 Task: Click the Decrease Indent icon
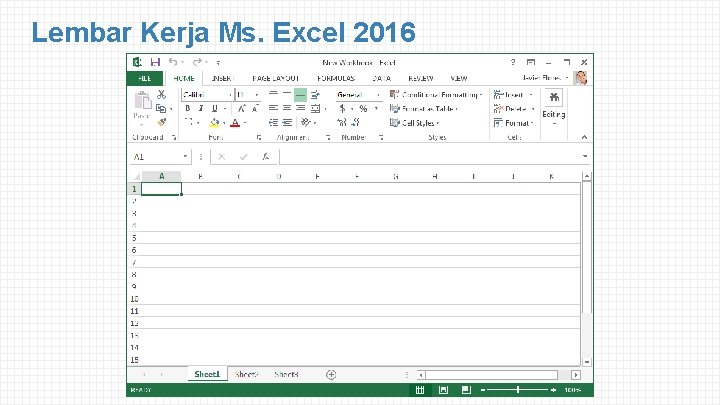pos(273,122)
